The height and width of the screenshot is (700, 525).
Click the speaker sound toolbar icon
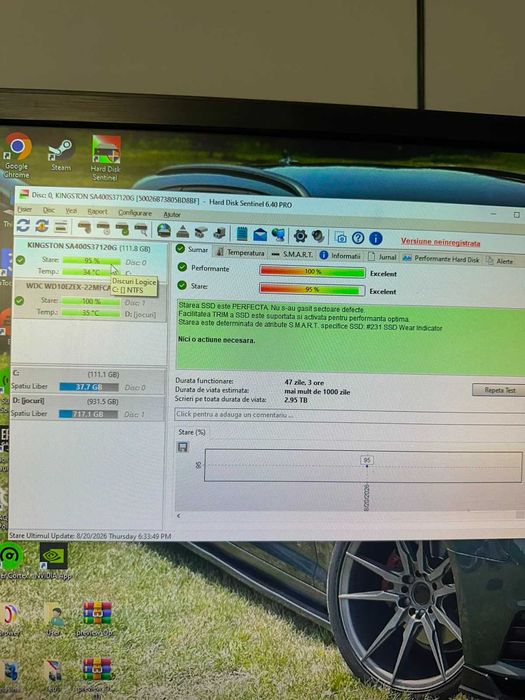(318, 236)
